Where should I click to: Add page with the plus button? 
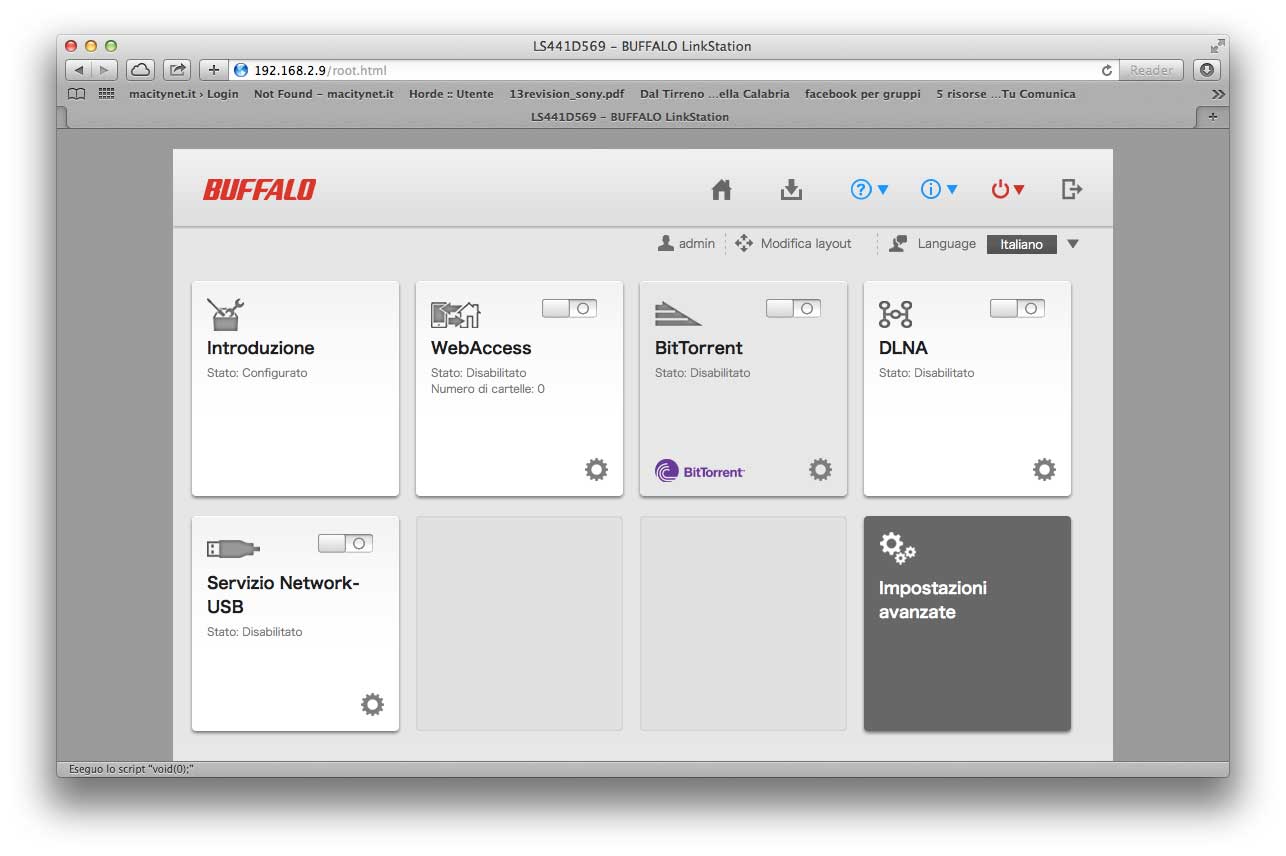(x=213, y=70)
